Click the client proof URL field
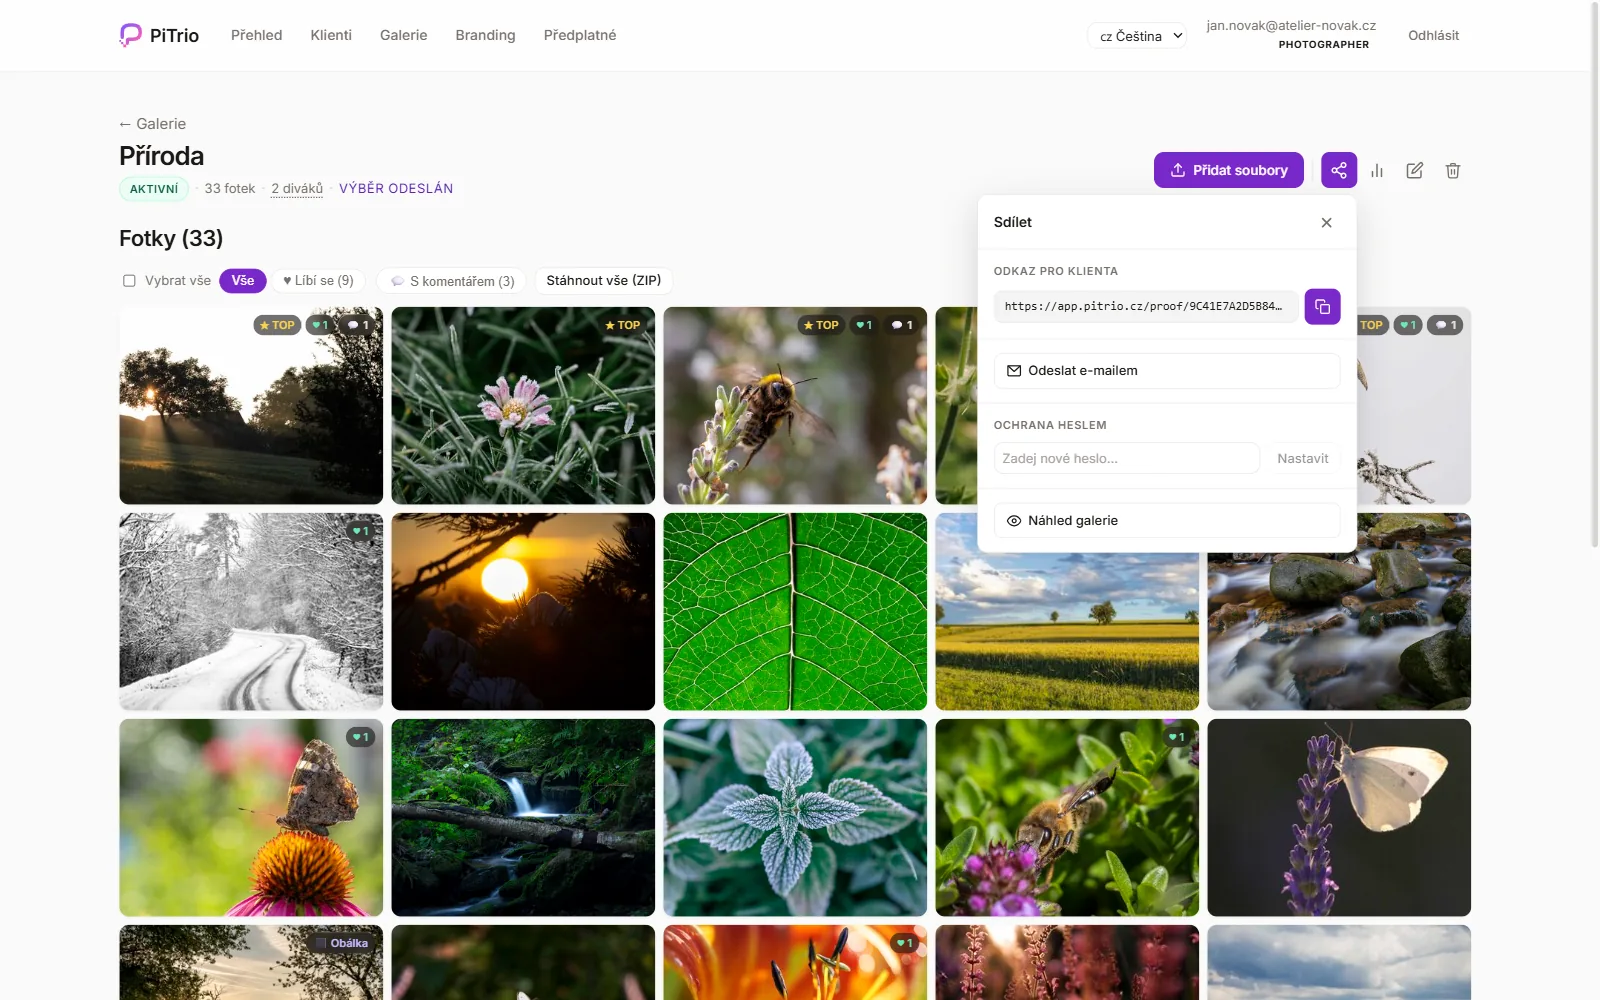Image resolution: width=1600 pixels, height=1000 pixels. tap(1146, 306)
